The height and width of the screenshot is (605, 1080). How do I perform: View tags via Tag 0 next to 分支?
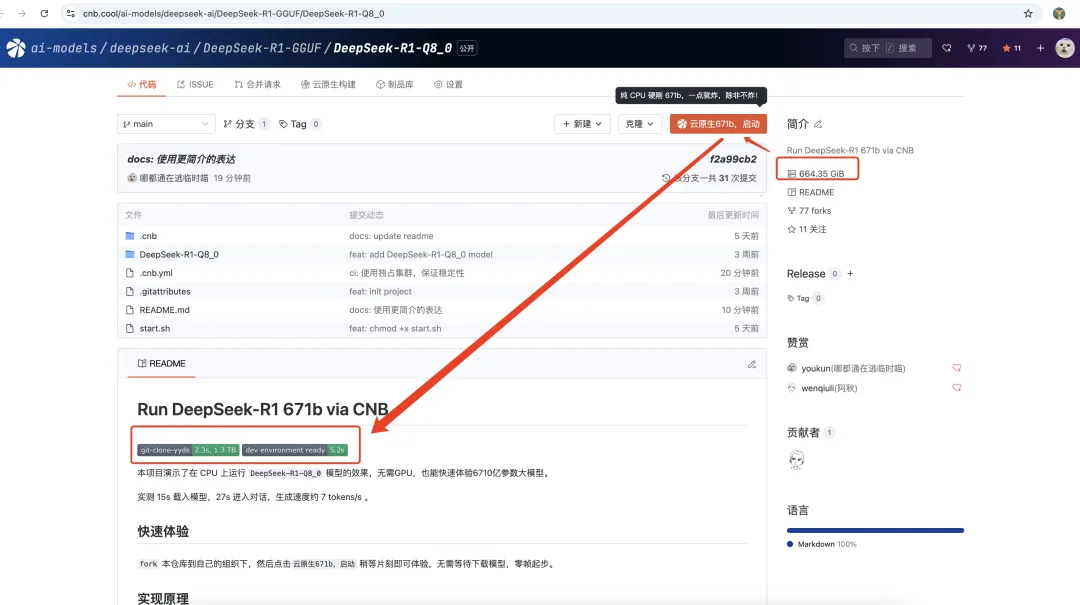(300, 124)
